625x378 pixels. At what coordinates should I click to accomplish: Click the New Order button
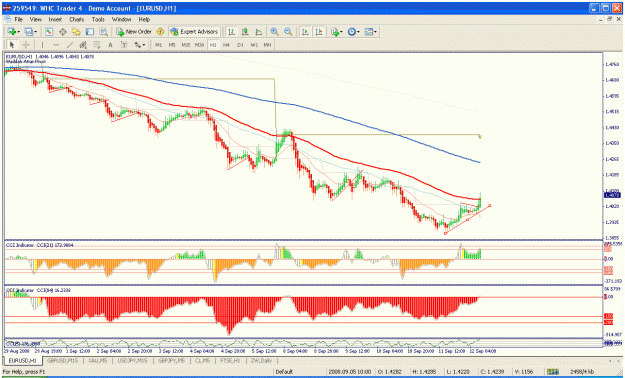pos(134,32)
